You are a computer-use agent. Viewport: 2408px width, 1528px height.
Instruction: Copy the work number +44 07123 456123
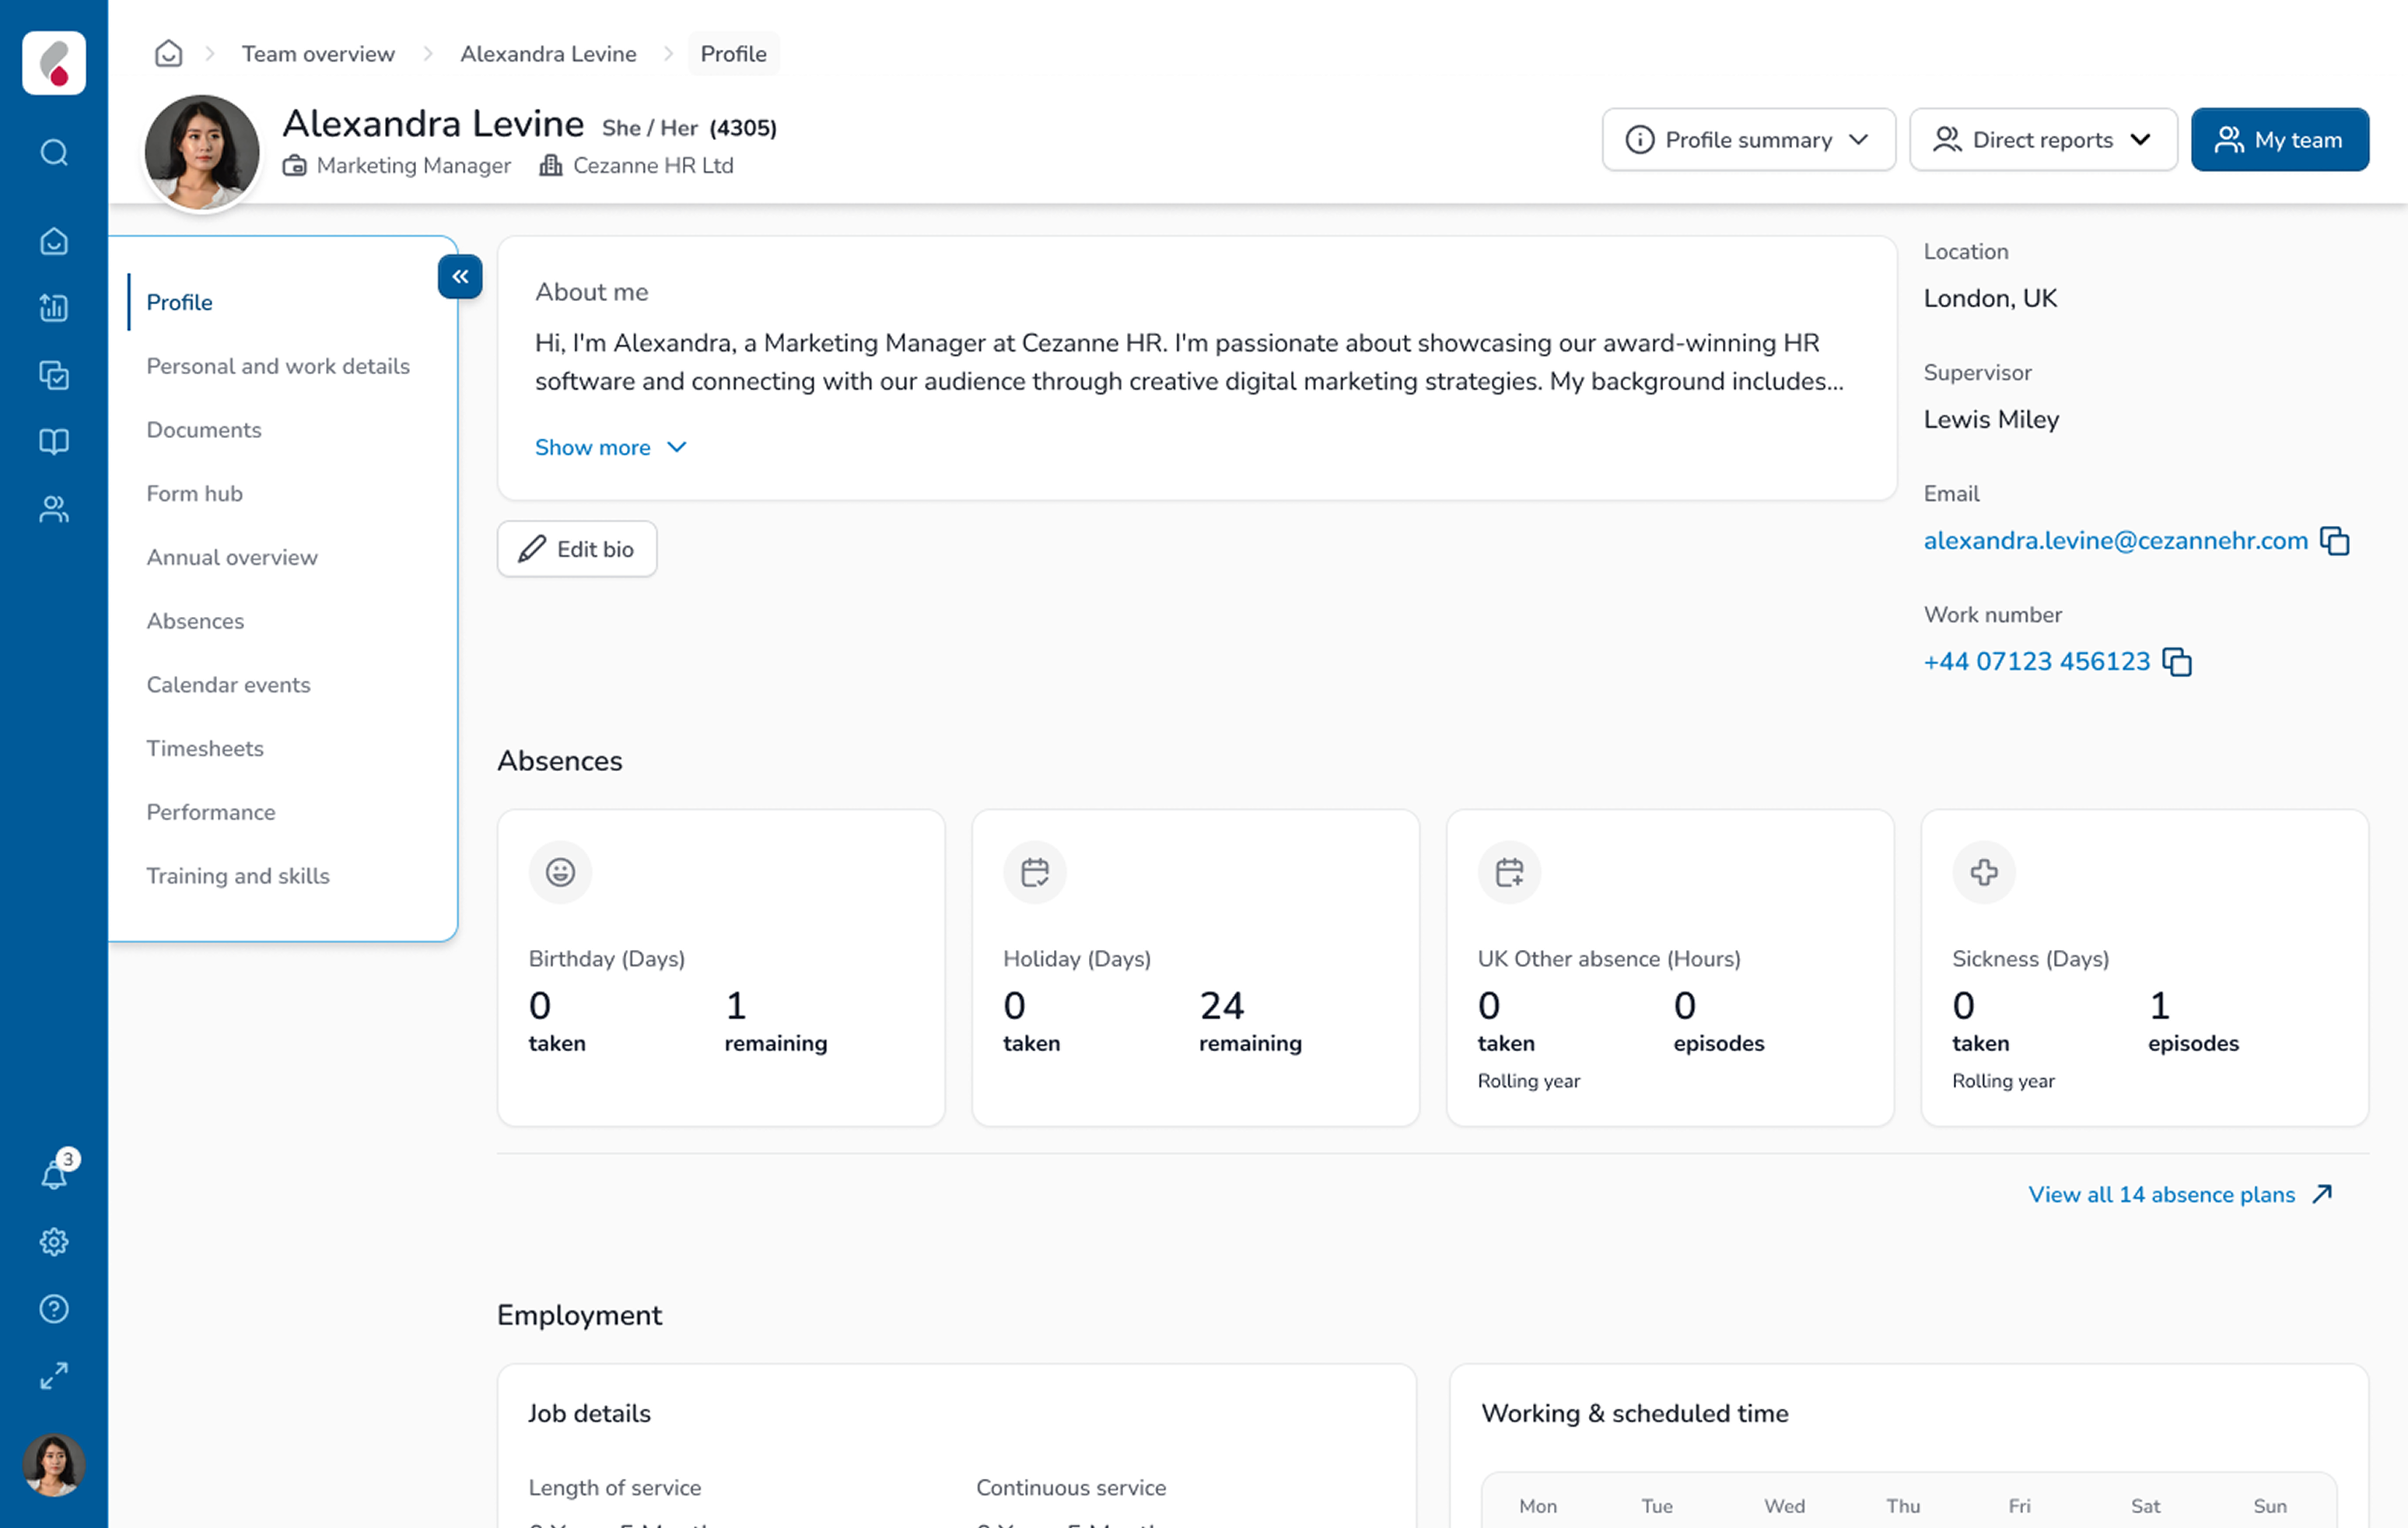click(2177, 661)
